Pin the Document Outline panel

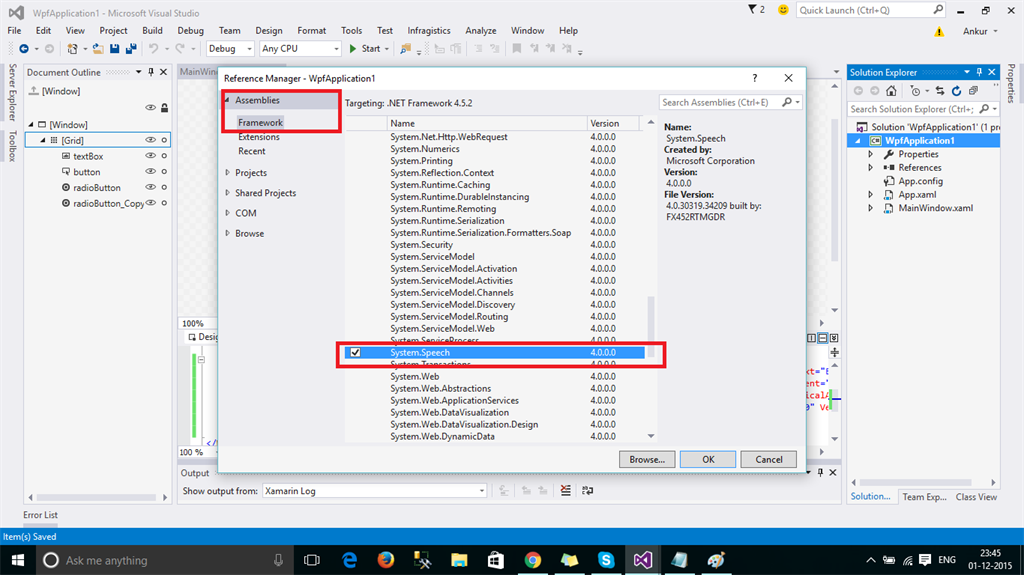click(x=152, y=72)
